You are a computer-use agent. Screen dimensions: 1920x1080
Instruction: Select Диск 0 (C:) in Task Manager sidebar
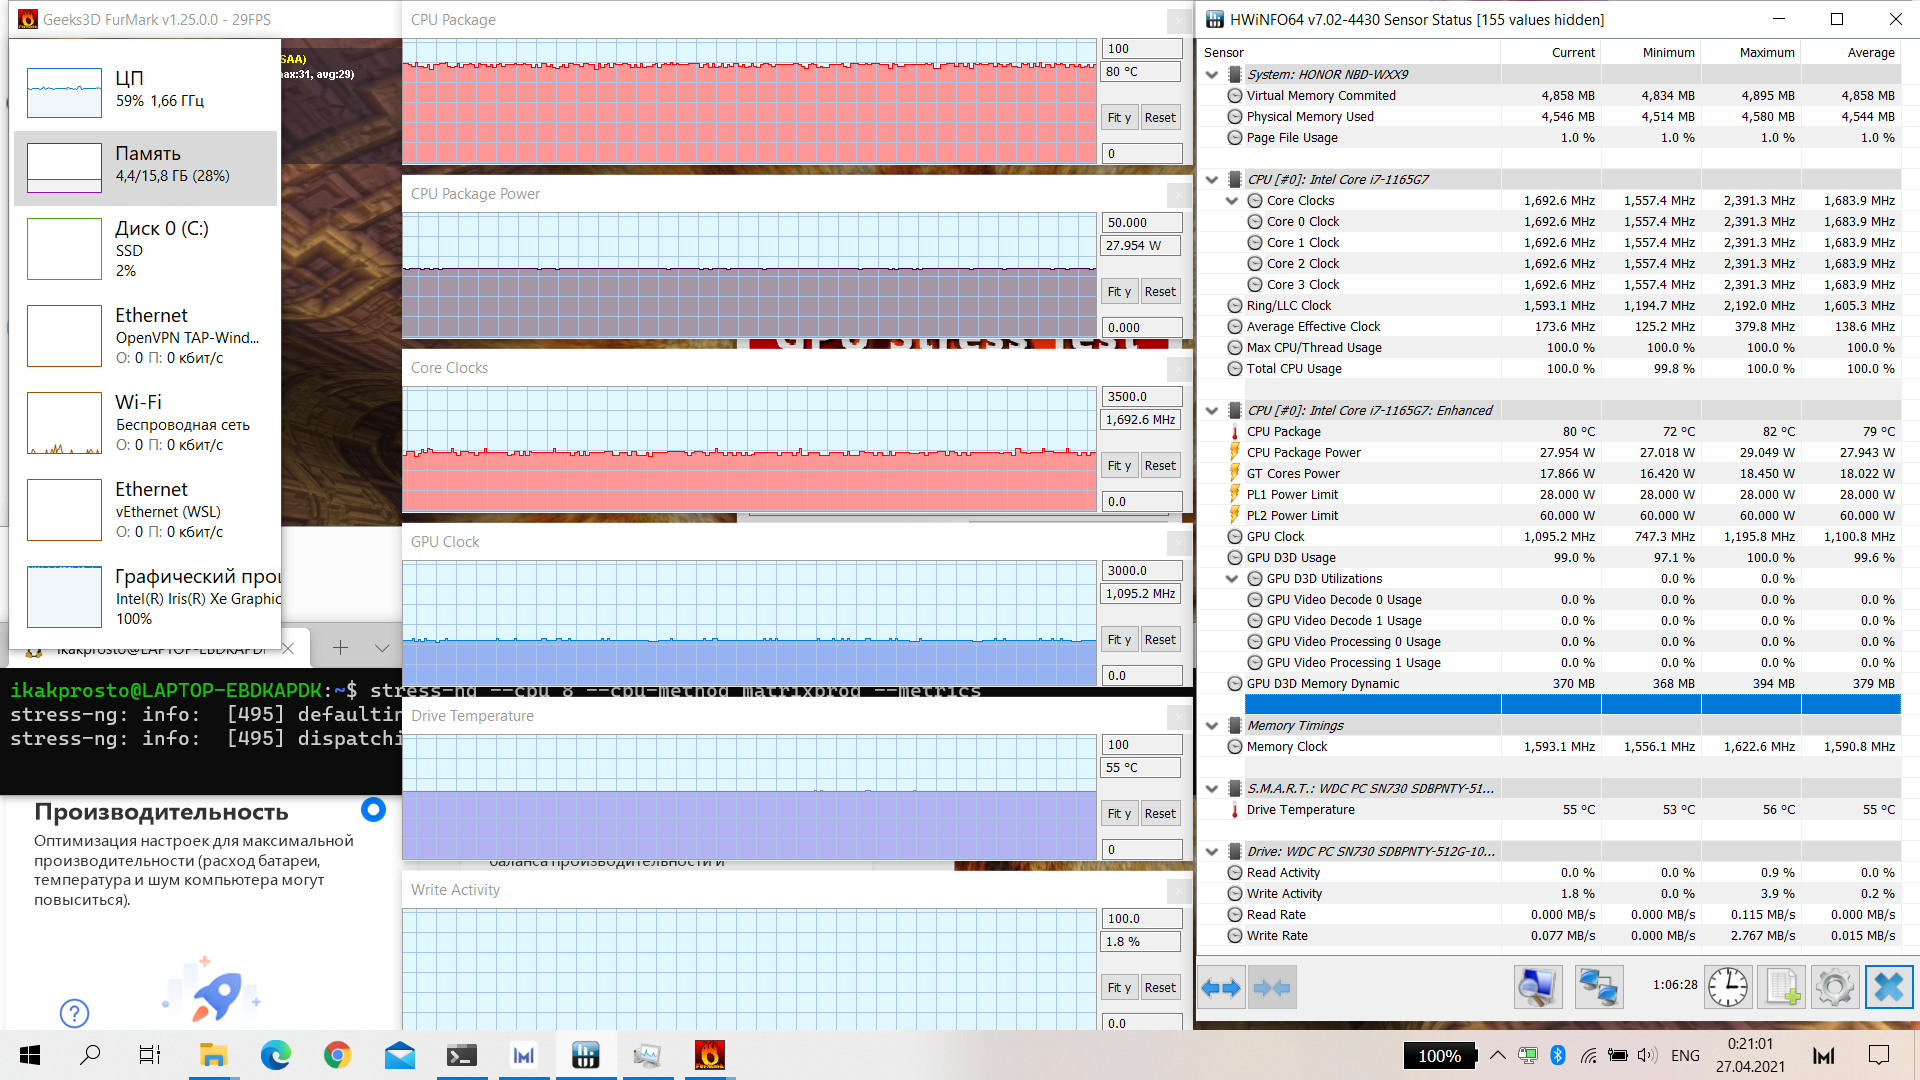pyautogui.click(x=145, y=249)
